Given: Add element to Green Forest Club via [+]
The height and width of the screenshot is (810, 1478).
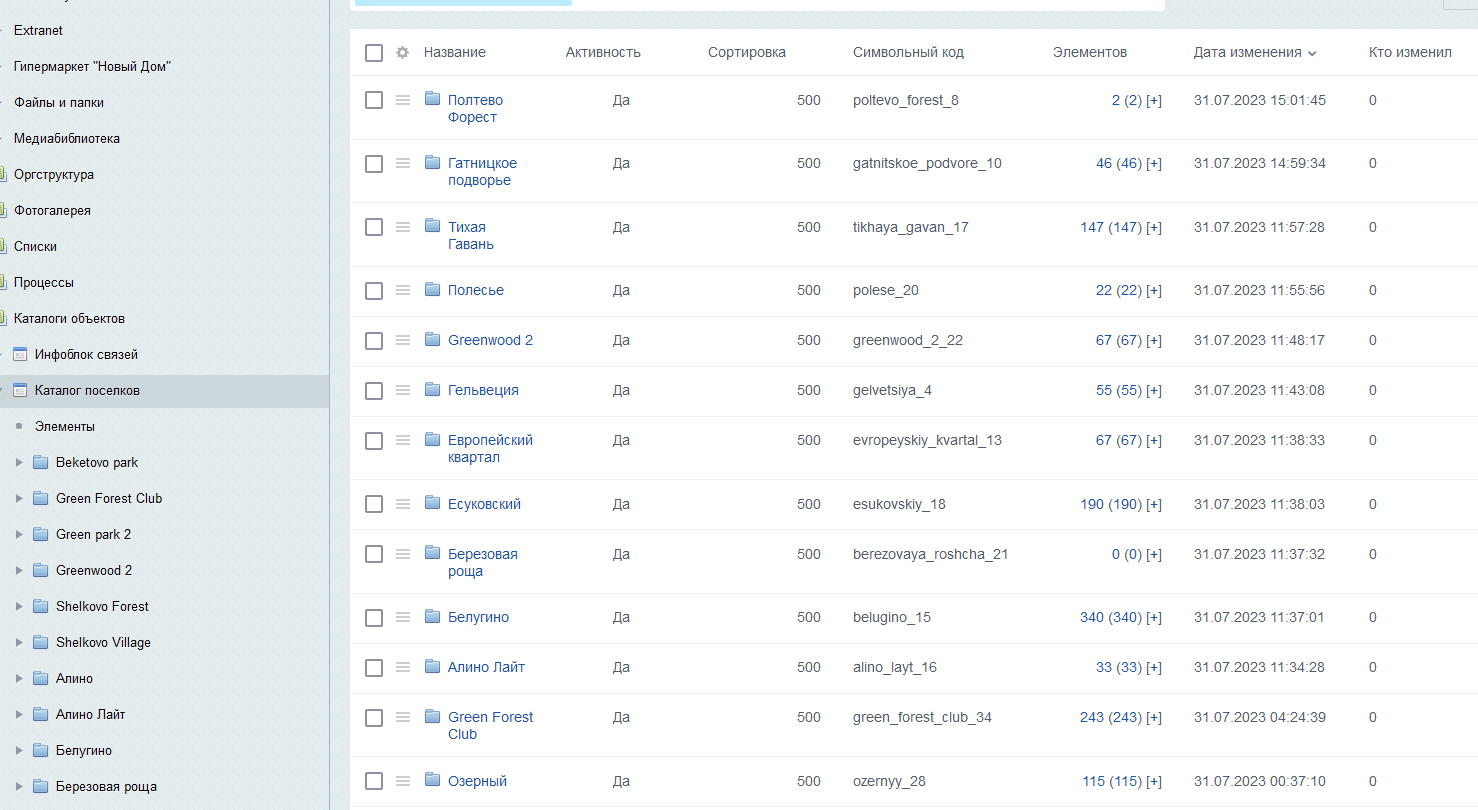Looking at the screenshot, I should (x=1154, y=717).
